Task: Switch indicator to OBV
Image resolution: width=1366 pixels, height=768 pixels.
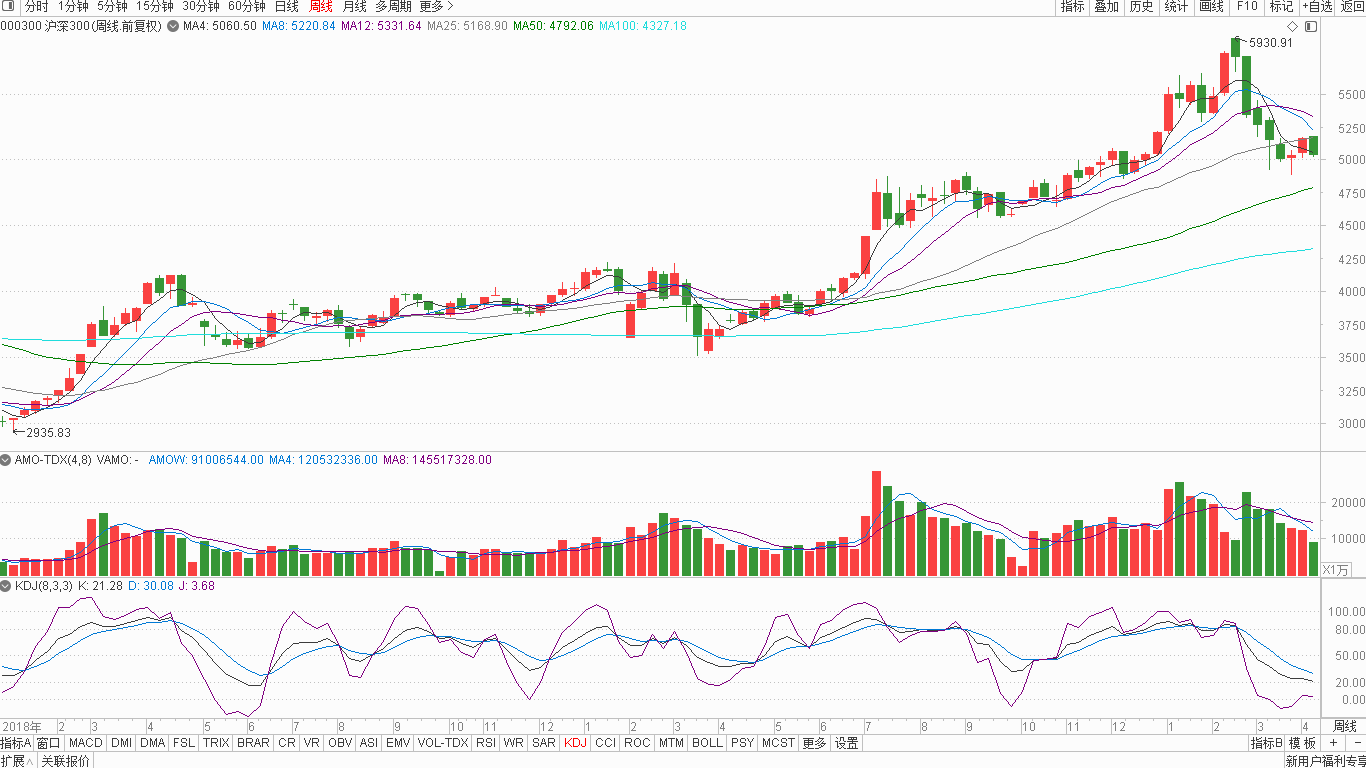Action: (x=340, y=743)
